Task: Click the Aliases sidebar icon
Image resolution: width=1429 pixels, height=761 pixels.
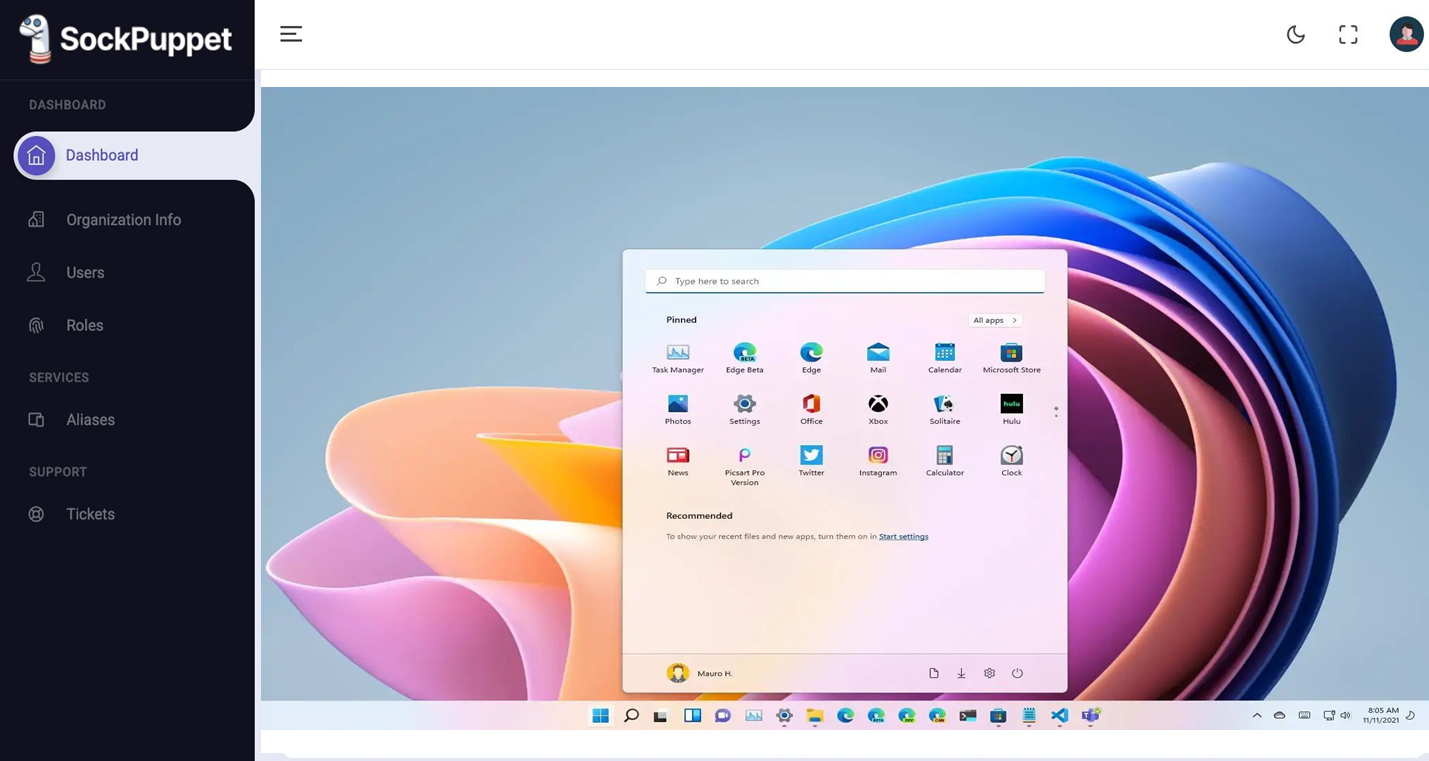Action: (x=36, y=420)
